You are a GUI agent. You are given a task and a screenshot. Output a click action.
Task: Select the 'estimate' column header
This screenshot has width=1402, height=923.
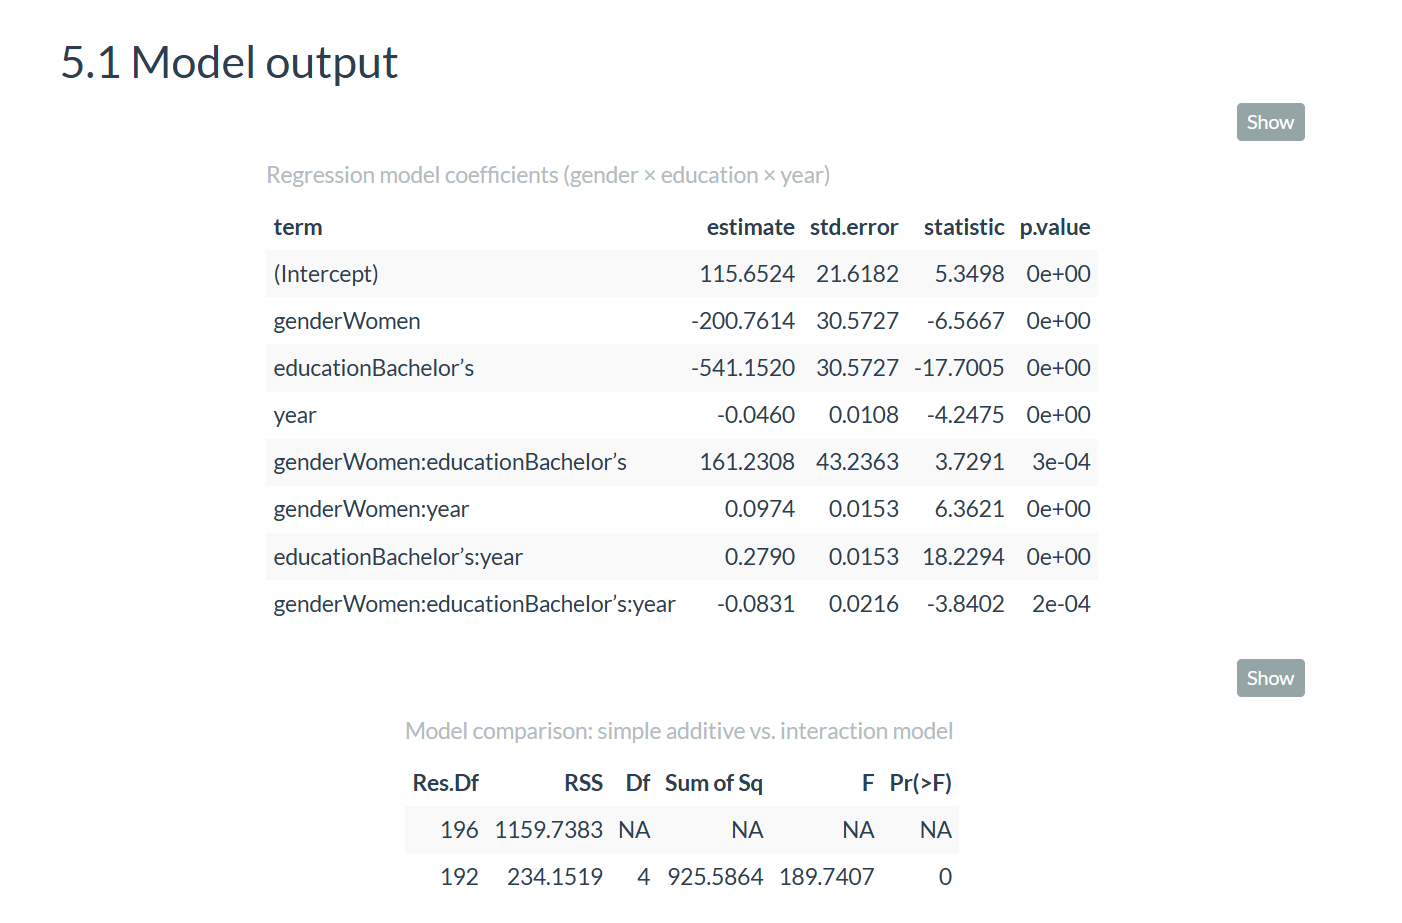coord(750,227)
